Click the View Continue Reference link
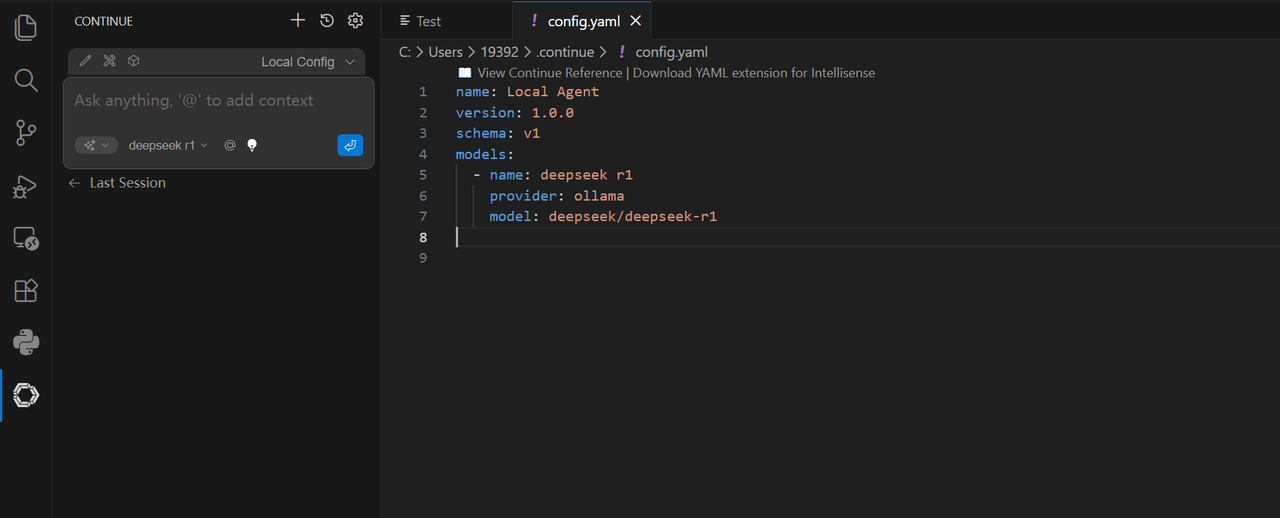1280x518 pixels. [x=550, y=73]
